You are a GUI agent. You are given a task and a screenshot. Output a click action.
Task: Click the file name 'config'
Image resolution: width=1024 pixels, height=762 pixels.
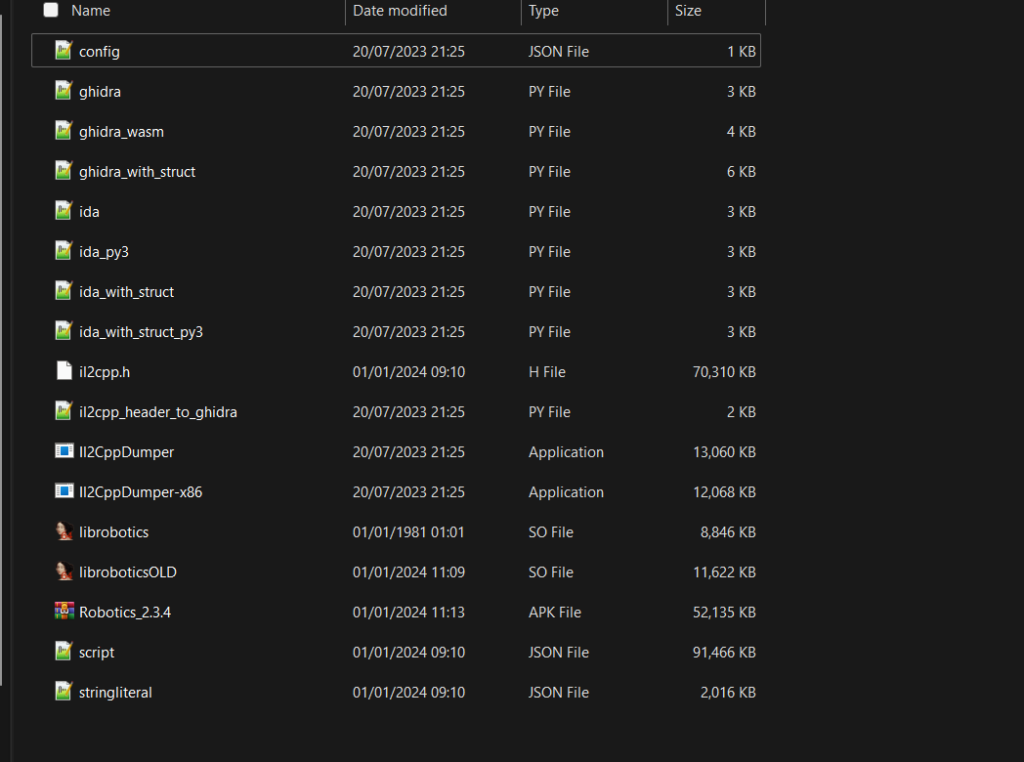pos(99,52)
